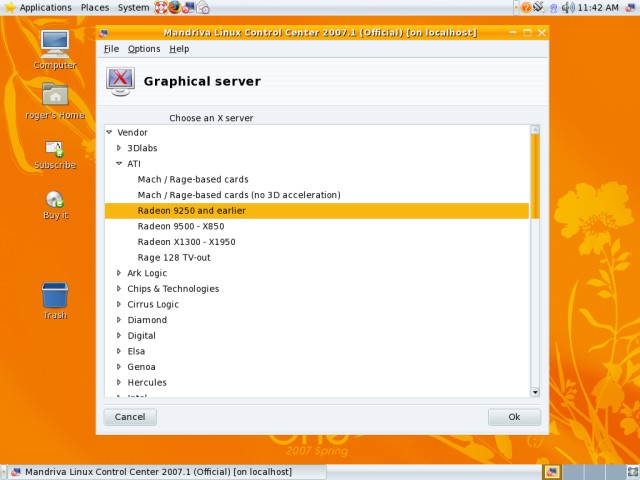
Task: Collapse the ATI vendor node
Action: point(119,163)
